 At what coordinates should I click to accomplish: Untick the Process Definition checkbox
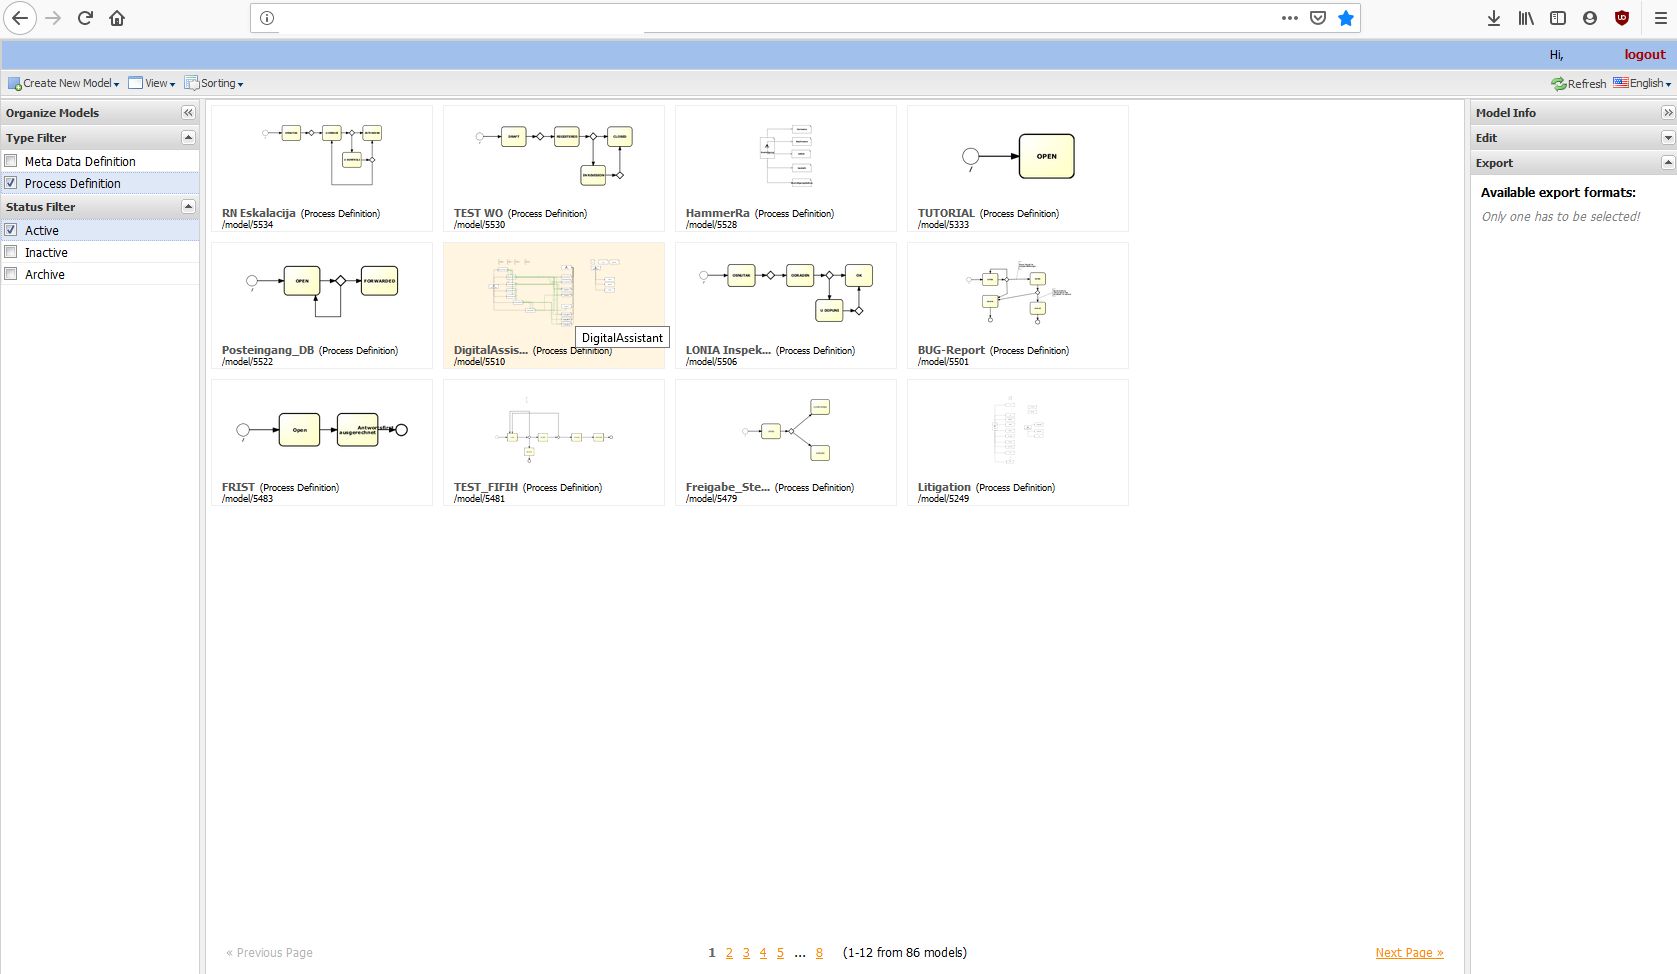[11, 183]
